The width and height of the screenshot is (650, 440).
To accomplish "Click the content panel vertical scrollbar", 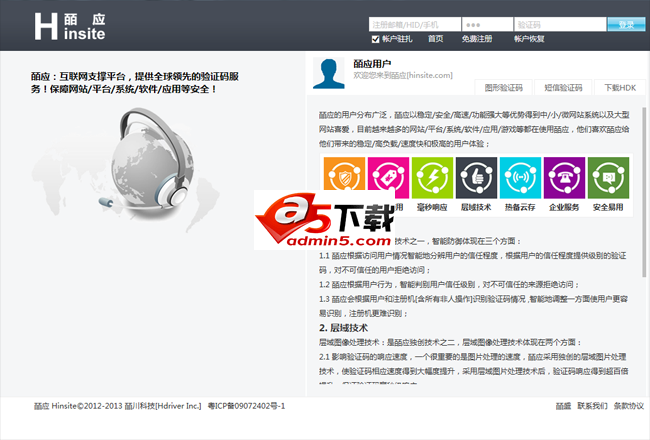I will coord(644,192).
